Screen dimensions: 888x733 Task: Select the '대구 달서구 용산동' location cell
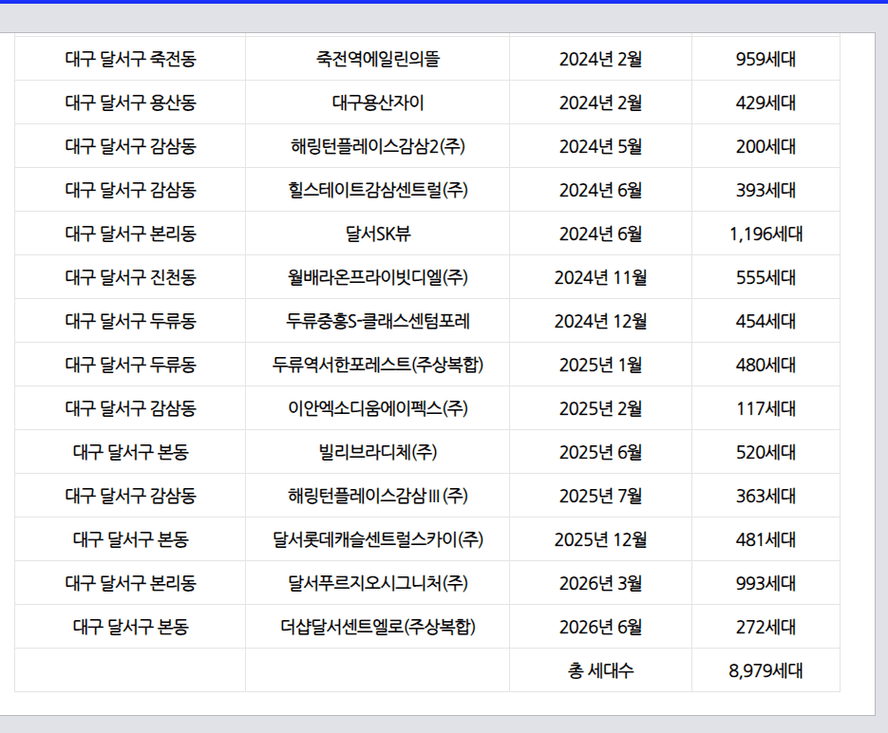(x=130, y=103)
